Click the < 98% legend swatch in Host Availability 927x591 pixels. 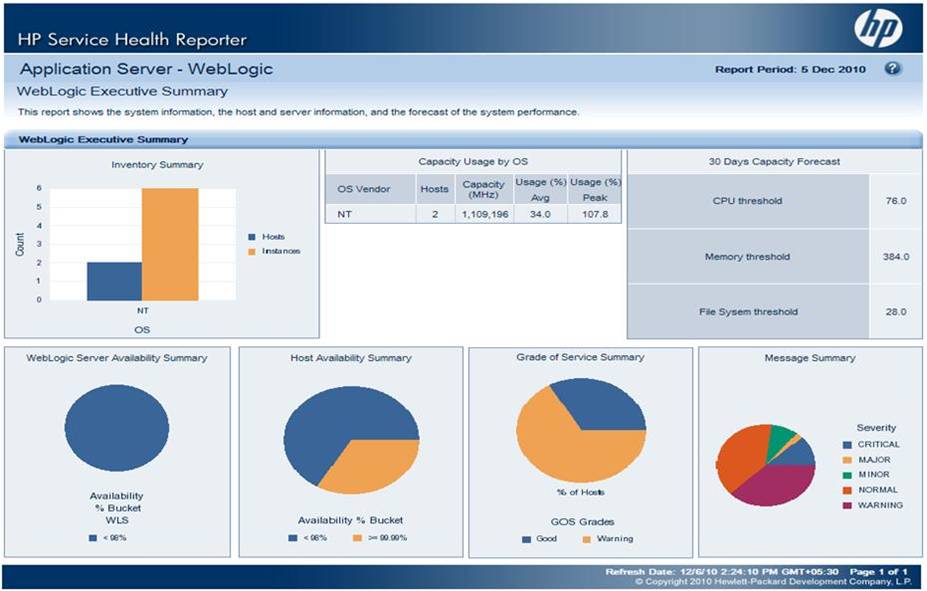coord(293,538)
